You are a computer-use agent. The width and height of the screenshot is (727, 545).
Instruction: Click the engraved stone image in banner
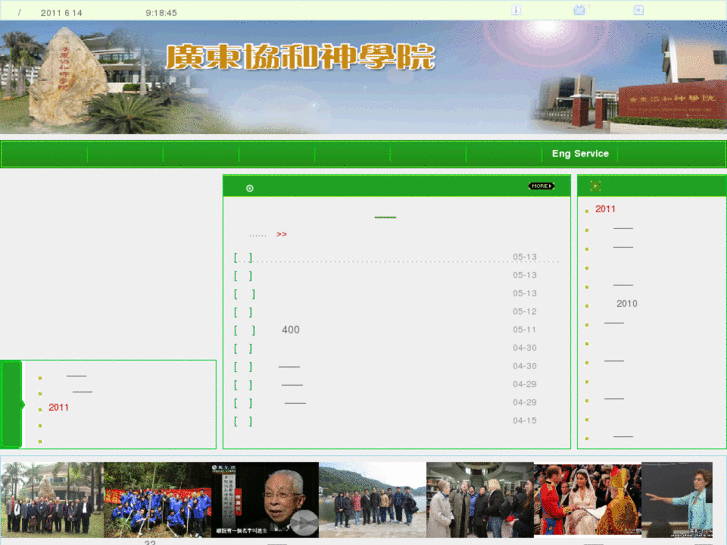click(66, 77)
